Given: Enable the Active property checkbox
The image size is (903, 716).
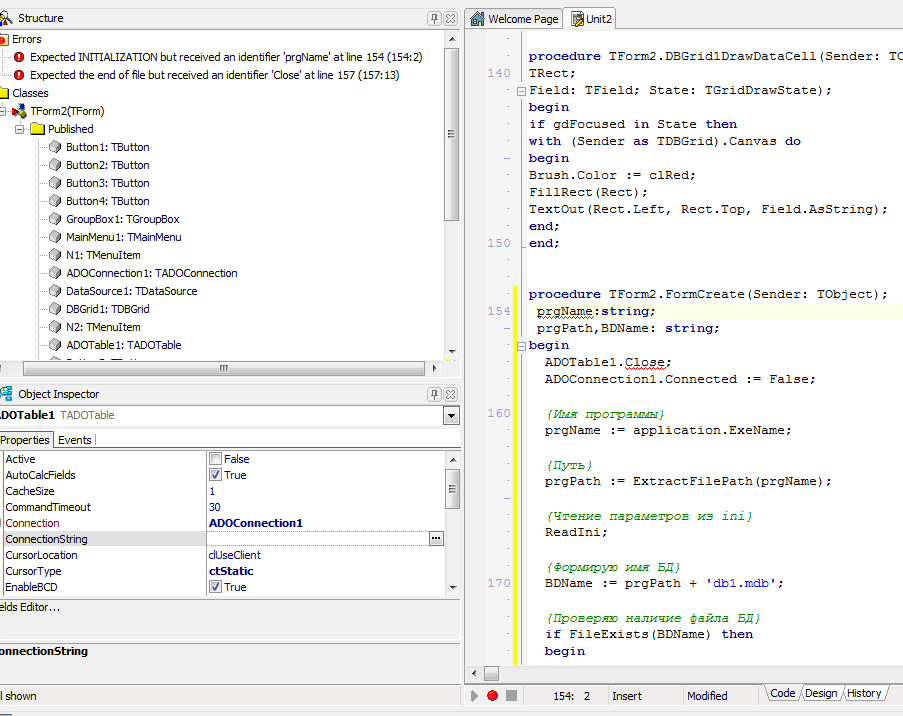Looking at the screenshot, I should (x=215, y=459).
